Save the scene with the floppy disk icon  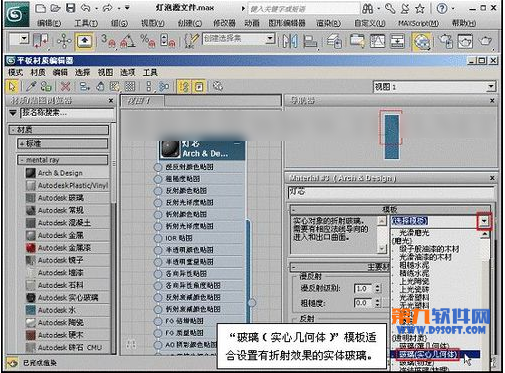(71, 8)
